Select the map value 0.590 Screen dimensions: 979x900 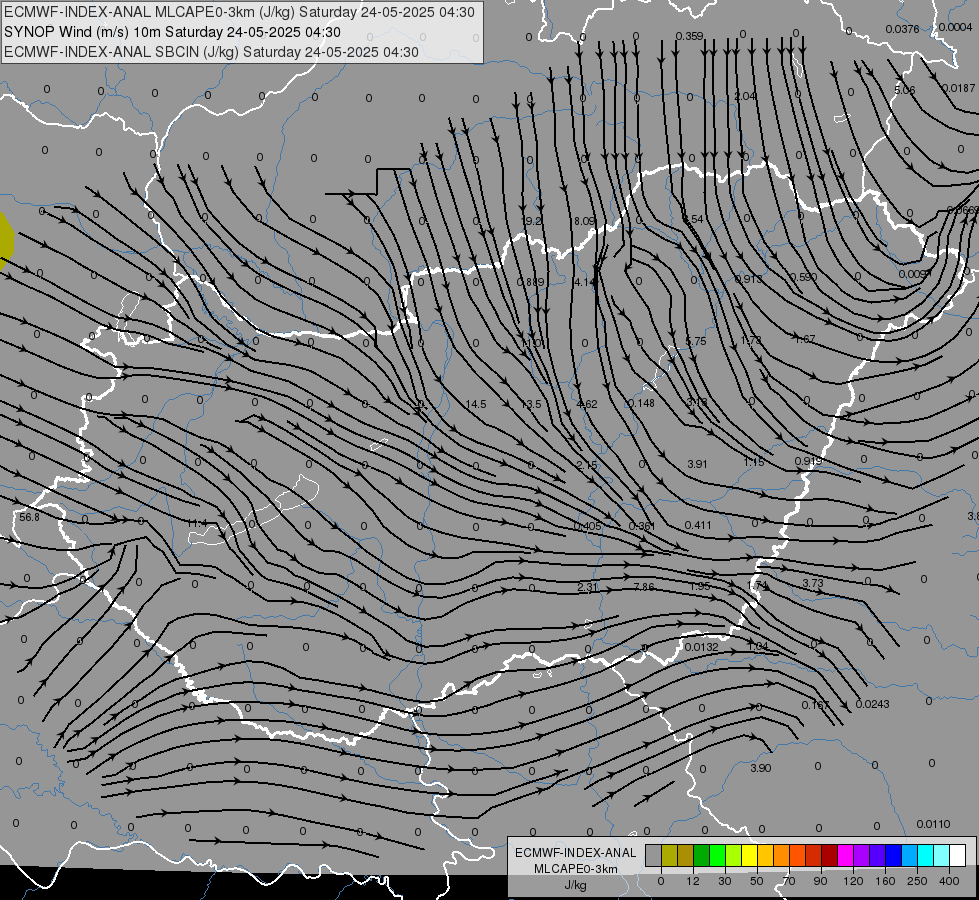pyautogui.click(x=804, y=277)
